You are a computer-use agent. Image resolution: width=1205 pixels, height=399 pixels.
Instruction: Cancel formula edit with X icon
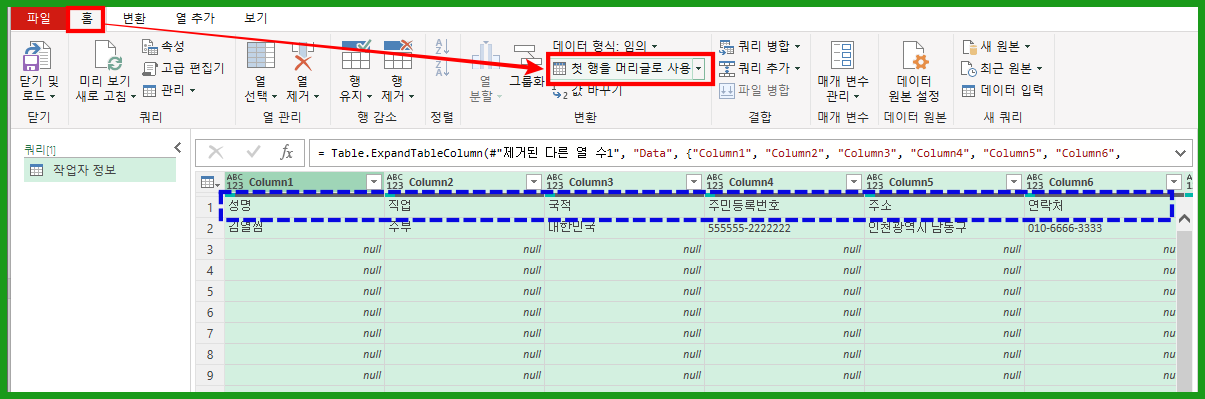coord(215,152)
